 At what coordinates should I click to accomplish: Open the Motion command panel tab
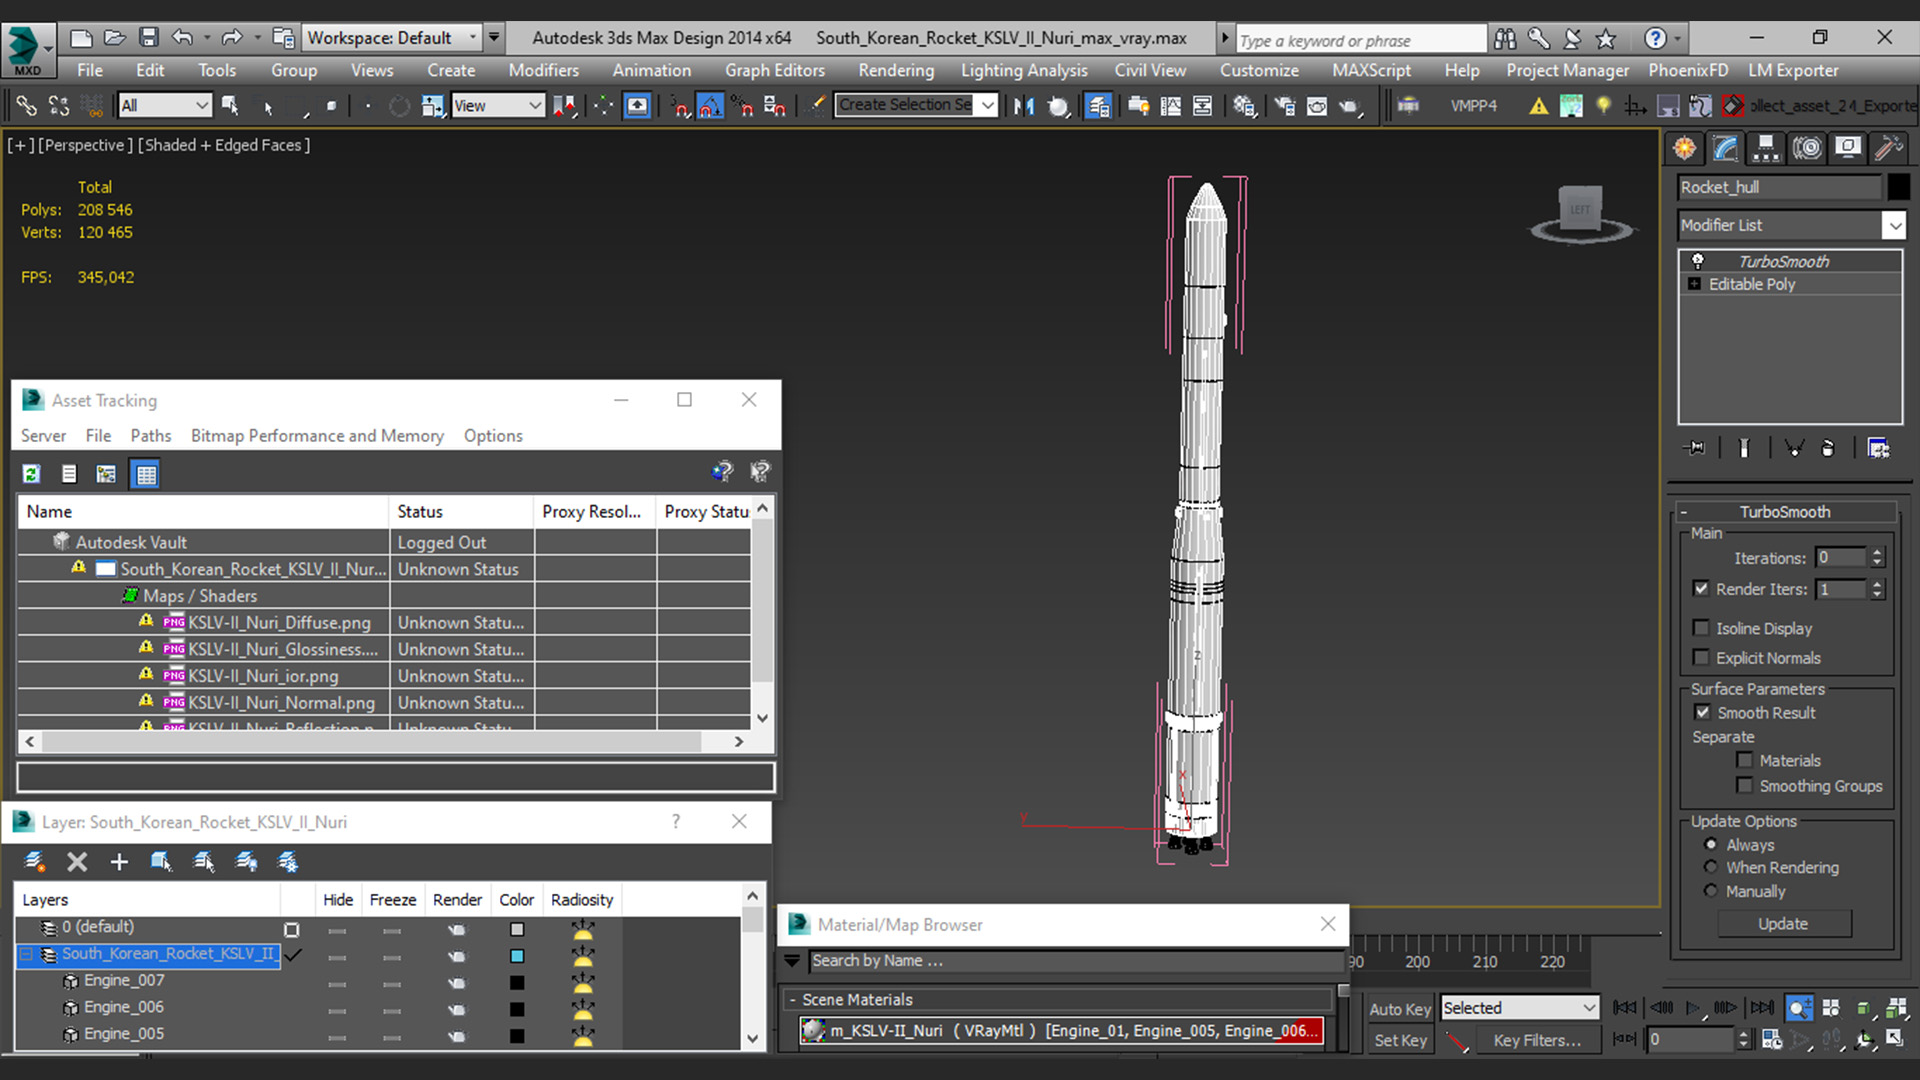click(1807, 148)
